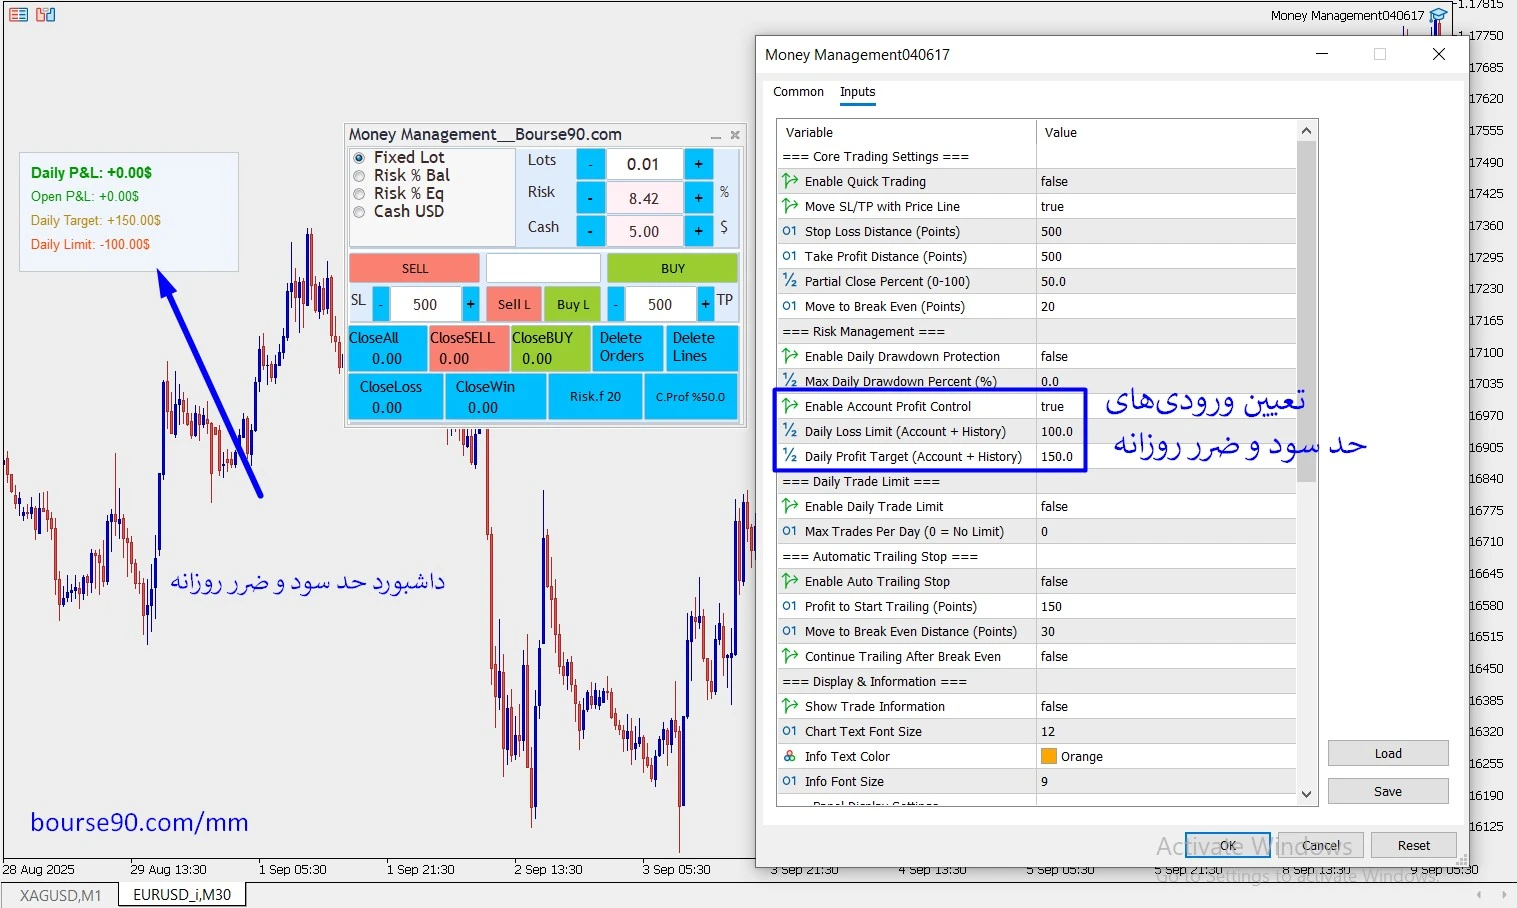This screenshot has height=908, width=1517.
Task: Click the chart-shift icon beside the data window icon
Action: (x=46, y=14)
